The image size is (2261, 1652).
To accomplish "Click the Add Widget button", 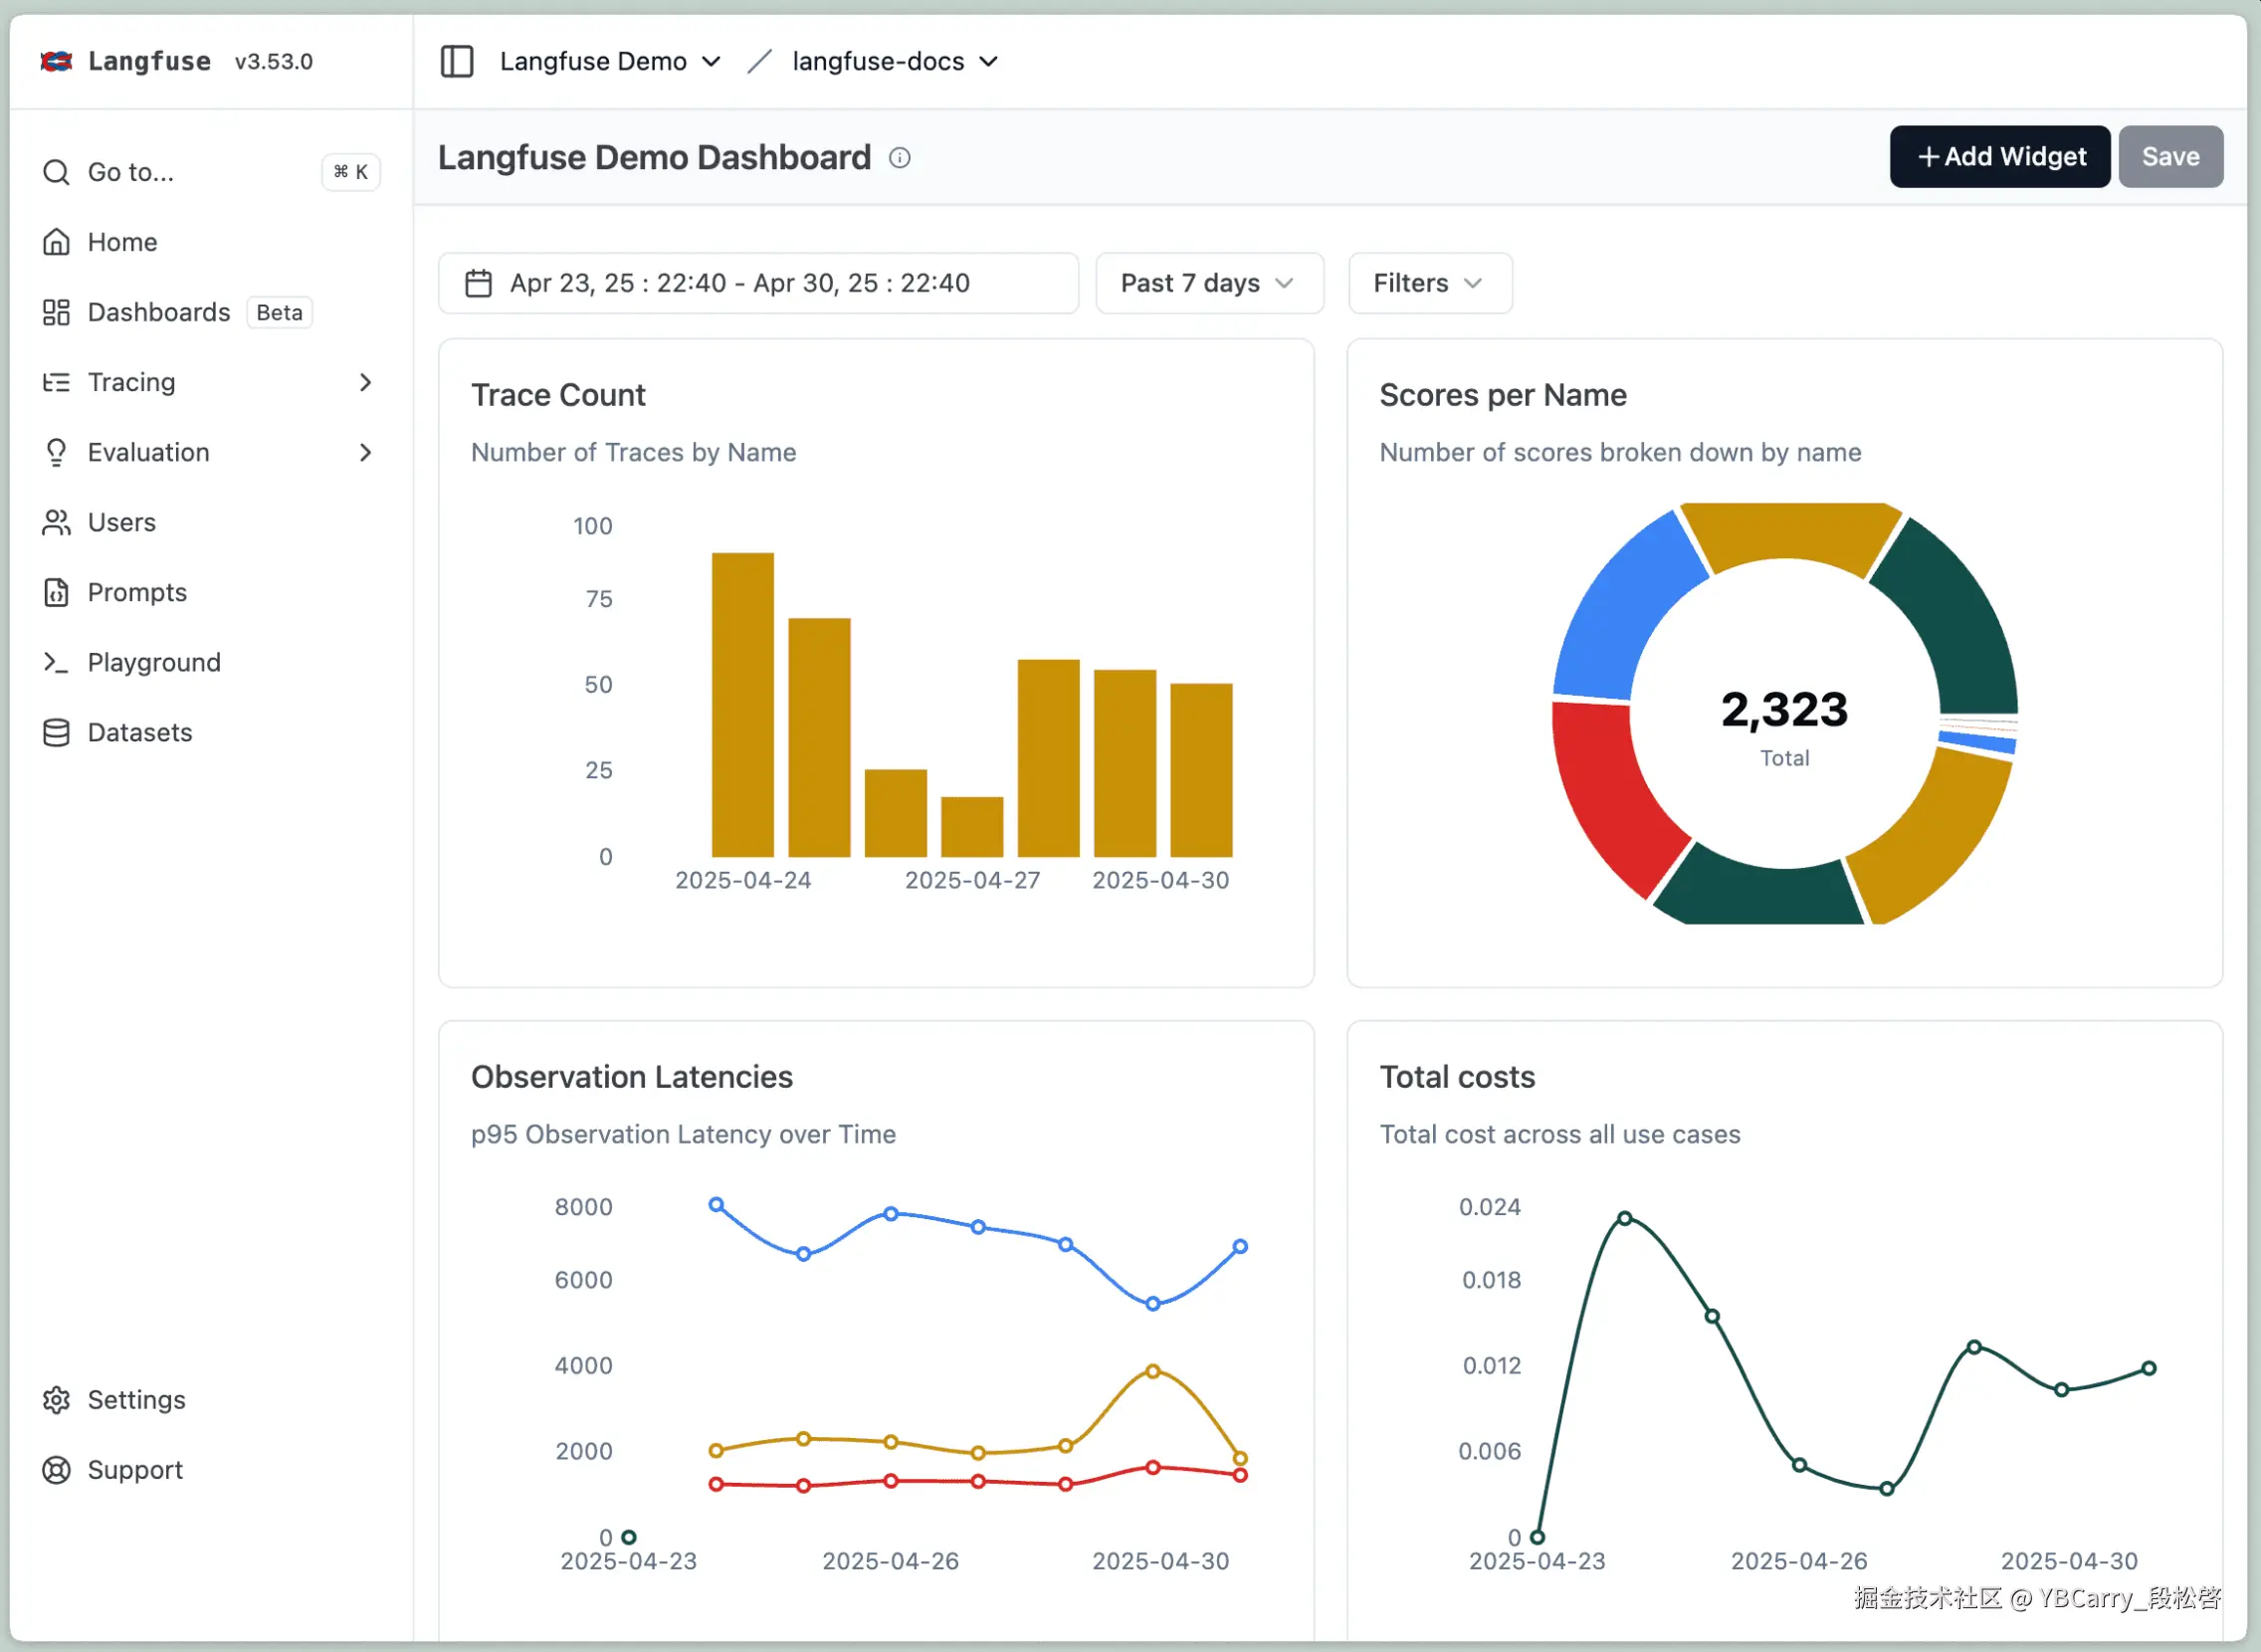I will (1998, 157).
